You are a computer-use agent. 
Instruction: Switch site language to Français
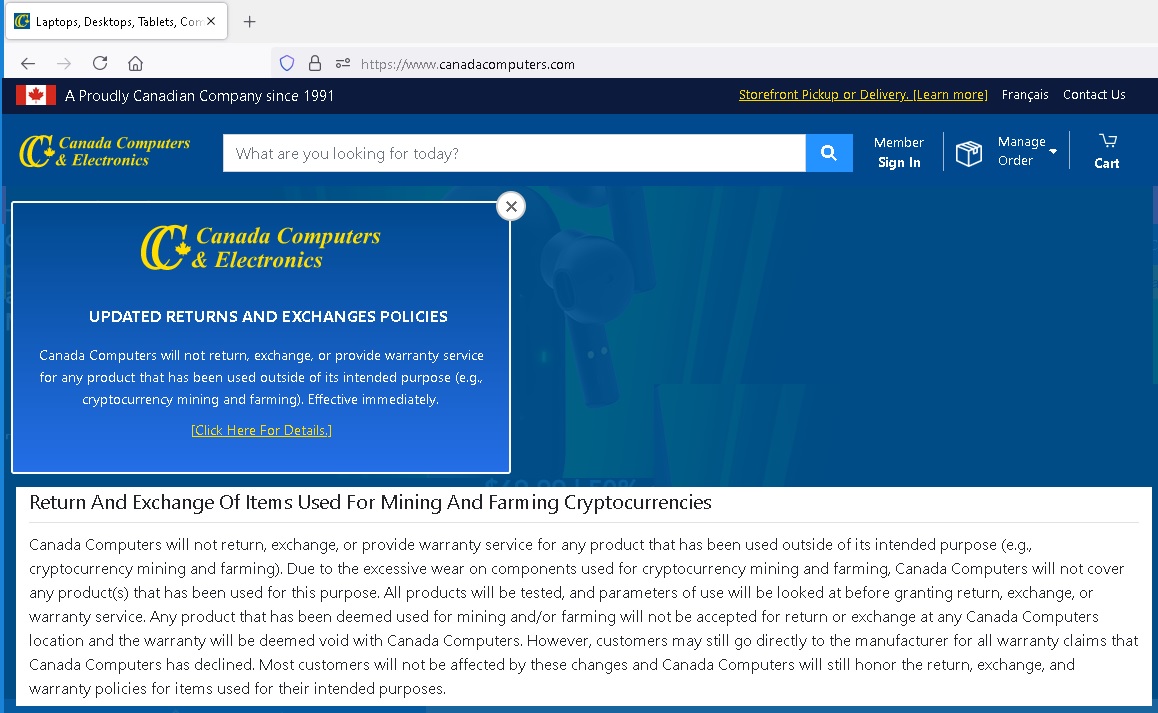tap(1024, 95)
